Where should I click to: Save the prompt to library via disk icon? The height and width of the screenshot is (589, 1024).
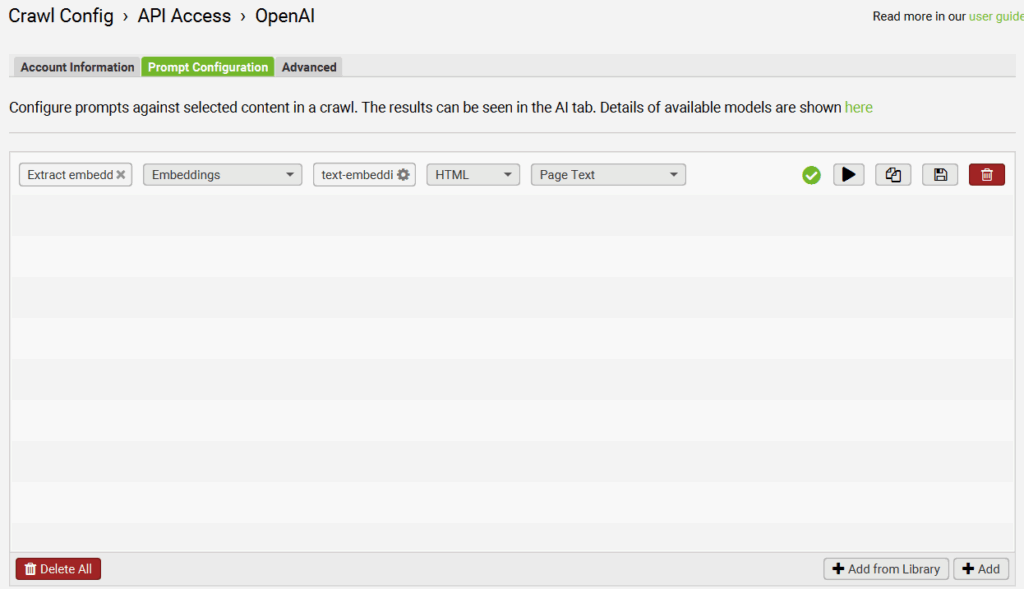[940, 175]
